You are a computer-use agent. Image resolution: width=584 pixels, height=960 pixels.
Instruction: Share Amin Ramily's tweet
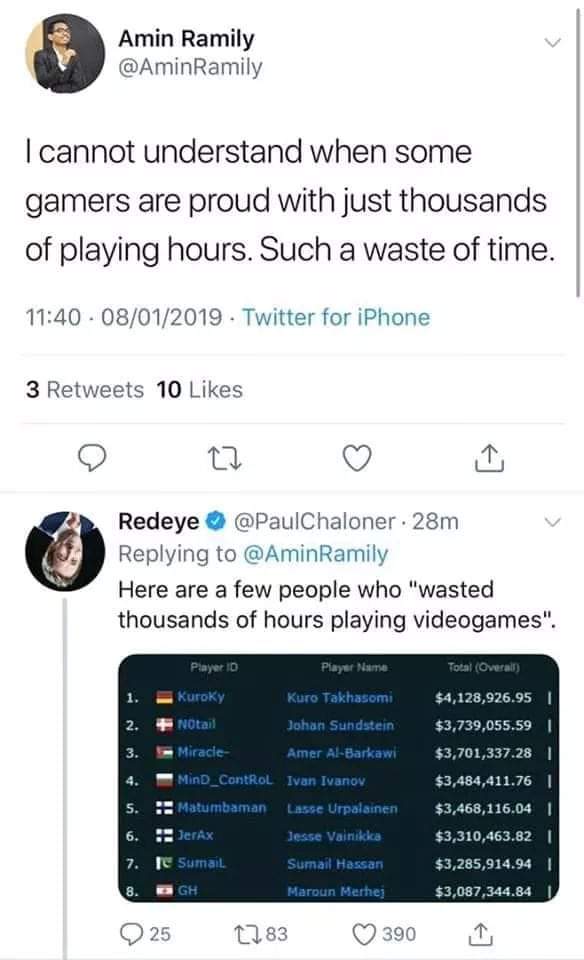point(490,457)
